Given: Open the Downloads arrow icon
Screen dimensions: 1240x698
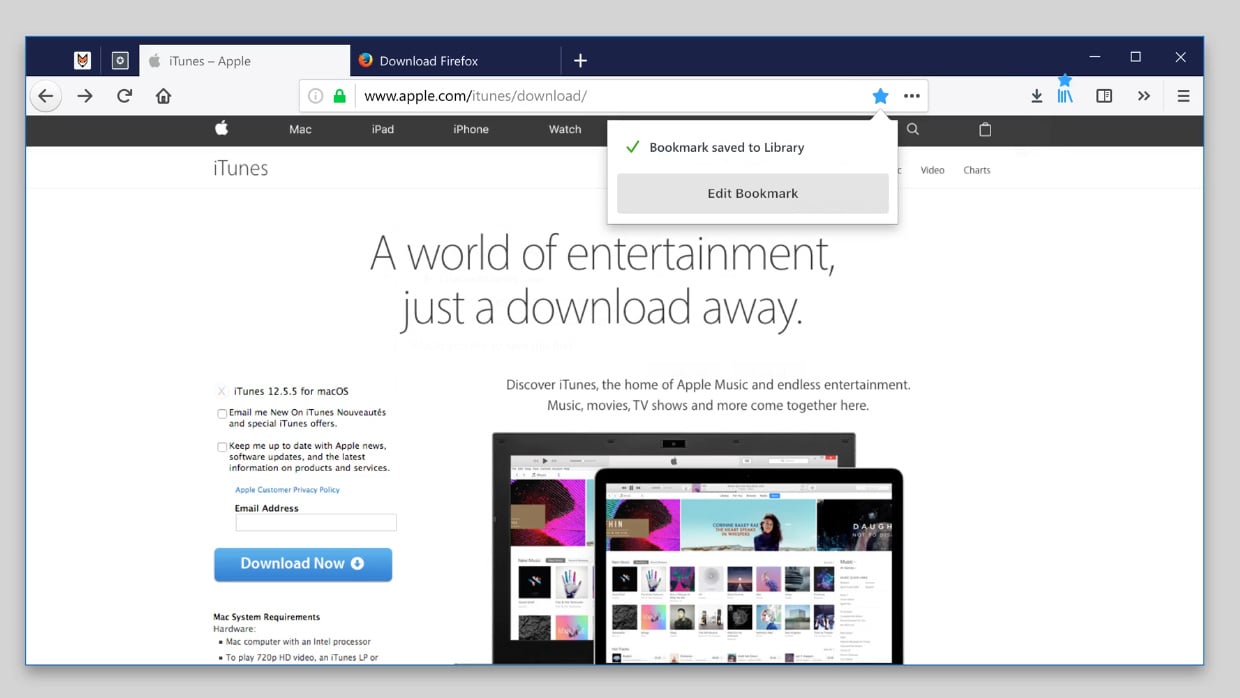Looking at the screenshot, I should click(1037, 96).
